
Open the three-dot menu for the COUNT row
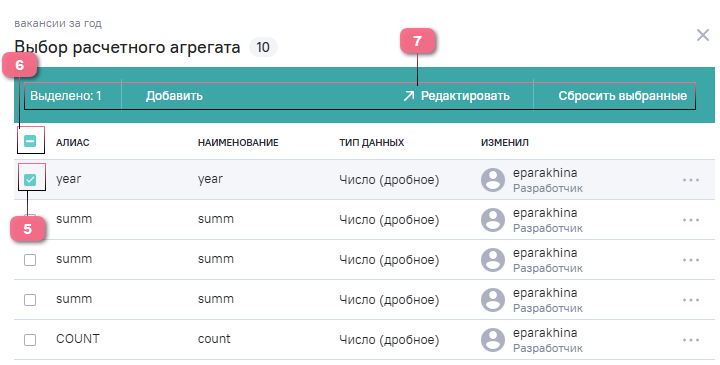click(x=691, y=340)
